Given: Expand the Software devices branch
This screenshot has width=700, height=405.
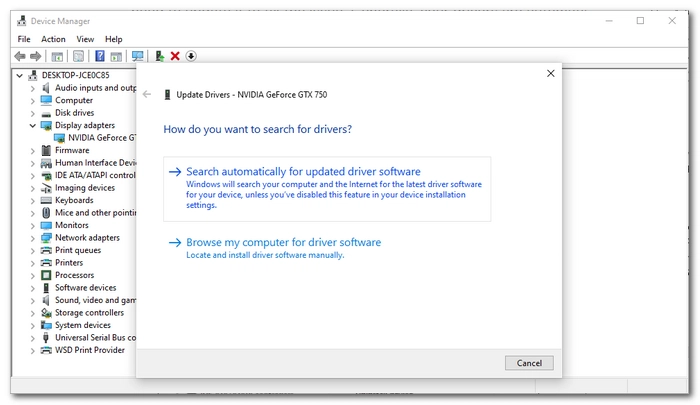Looking at the screenshot, I should (x=32, y=288).
